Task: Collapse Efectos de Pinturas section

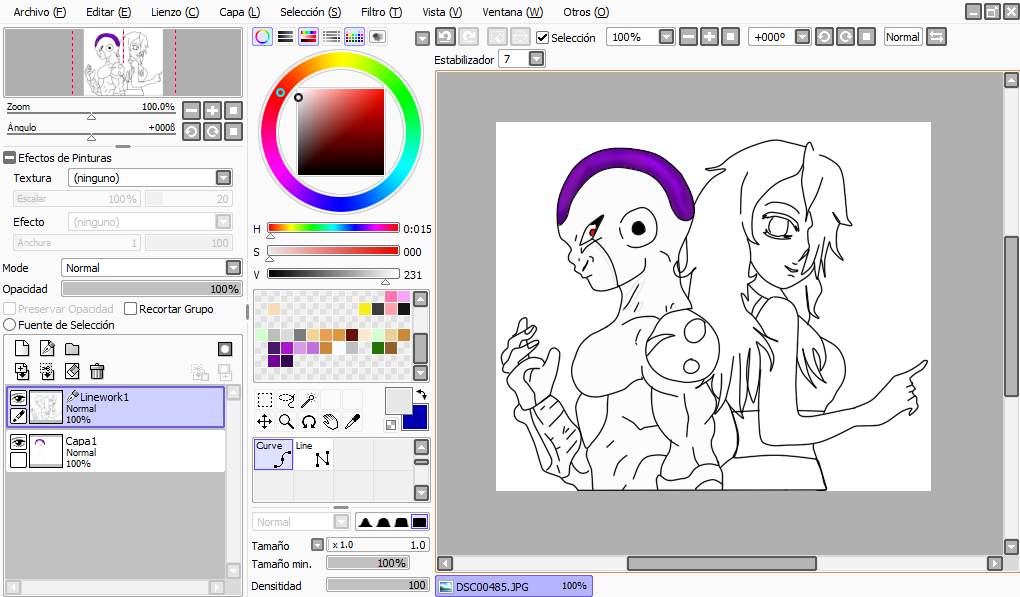Action: tap(10, 158)
